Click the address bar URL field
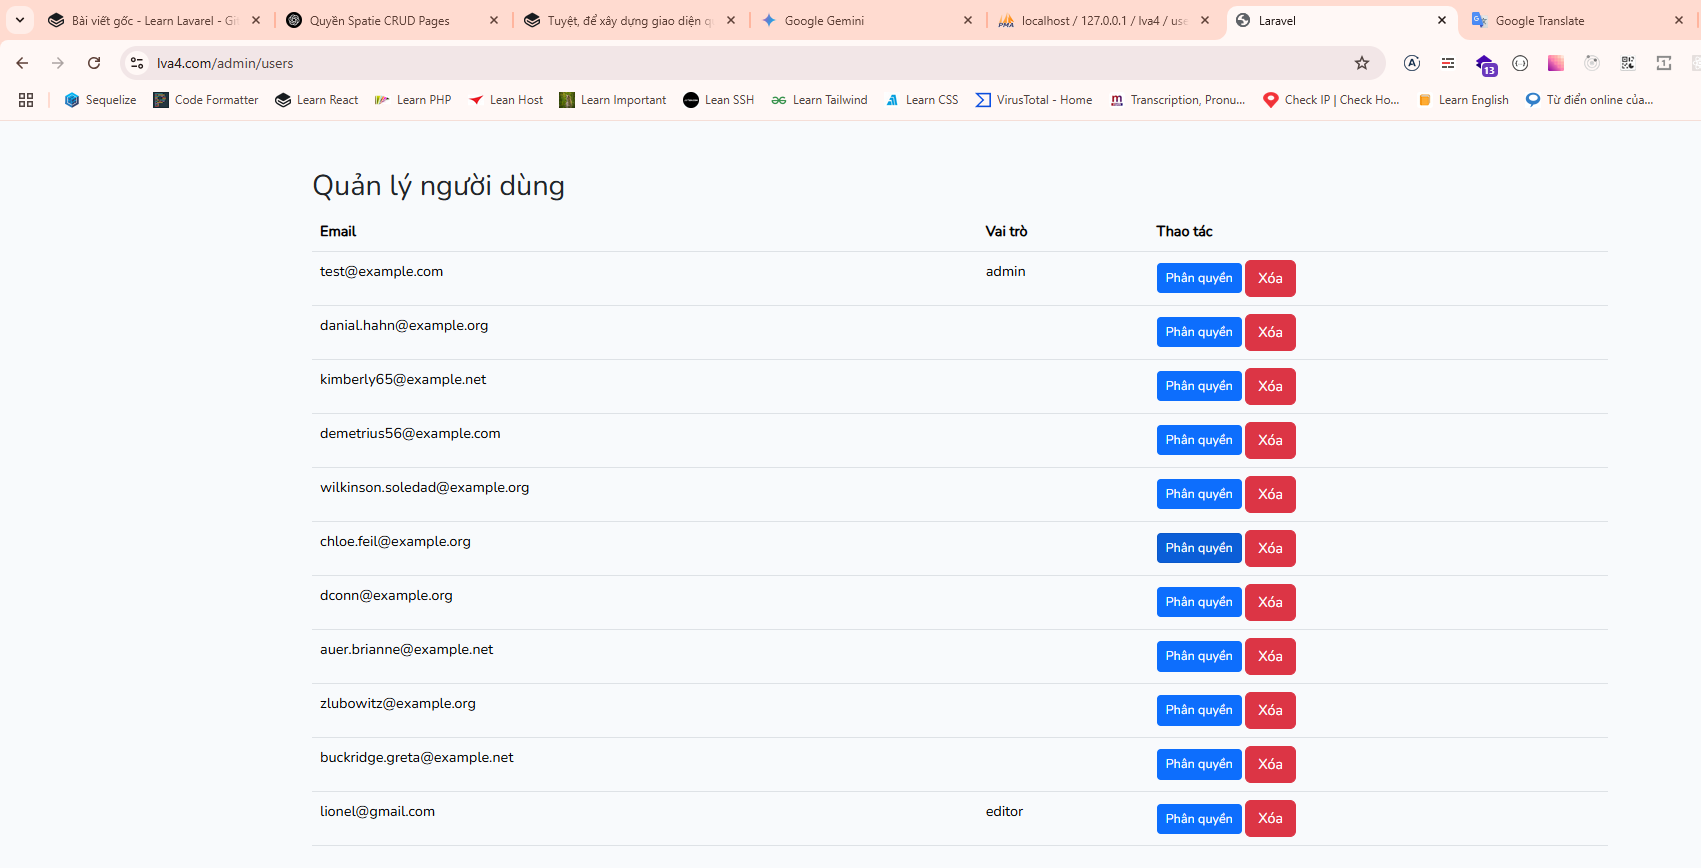 click(700, 63)
